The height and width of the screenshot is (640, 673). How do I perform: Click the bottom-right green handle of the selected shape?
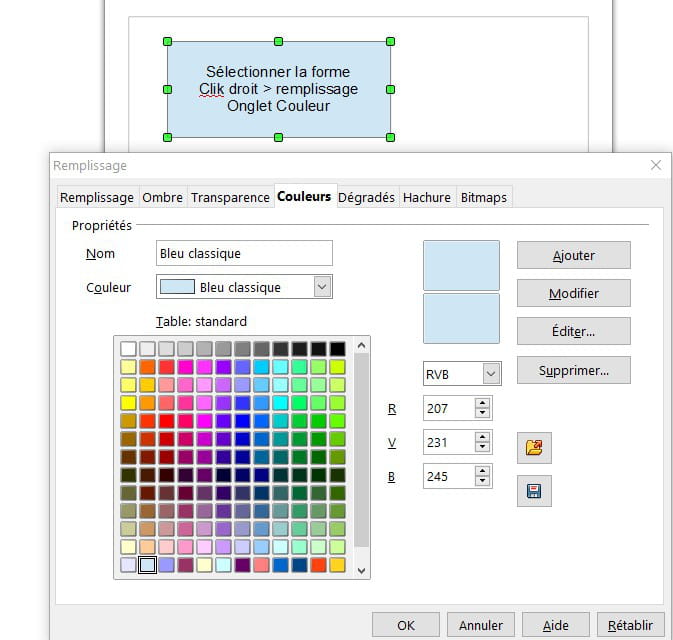pos(390,137)
